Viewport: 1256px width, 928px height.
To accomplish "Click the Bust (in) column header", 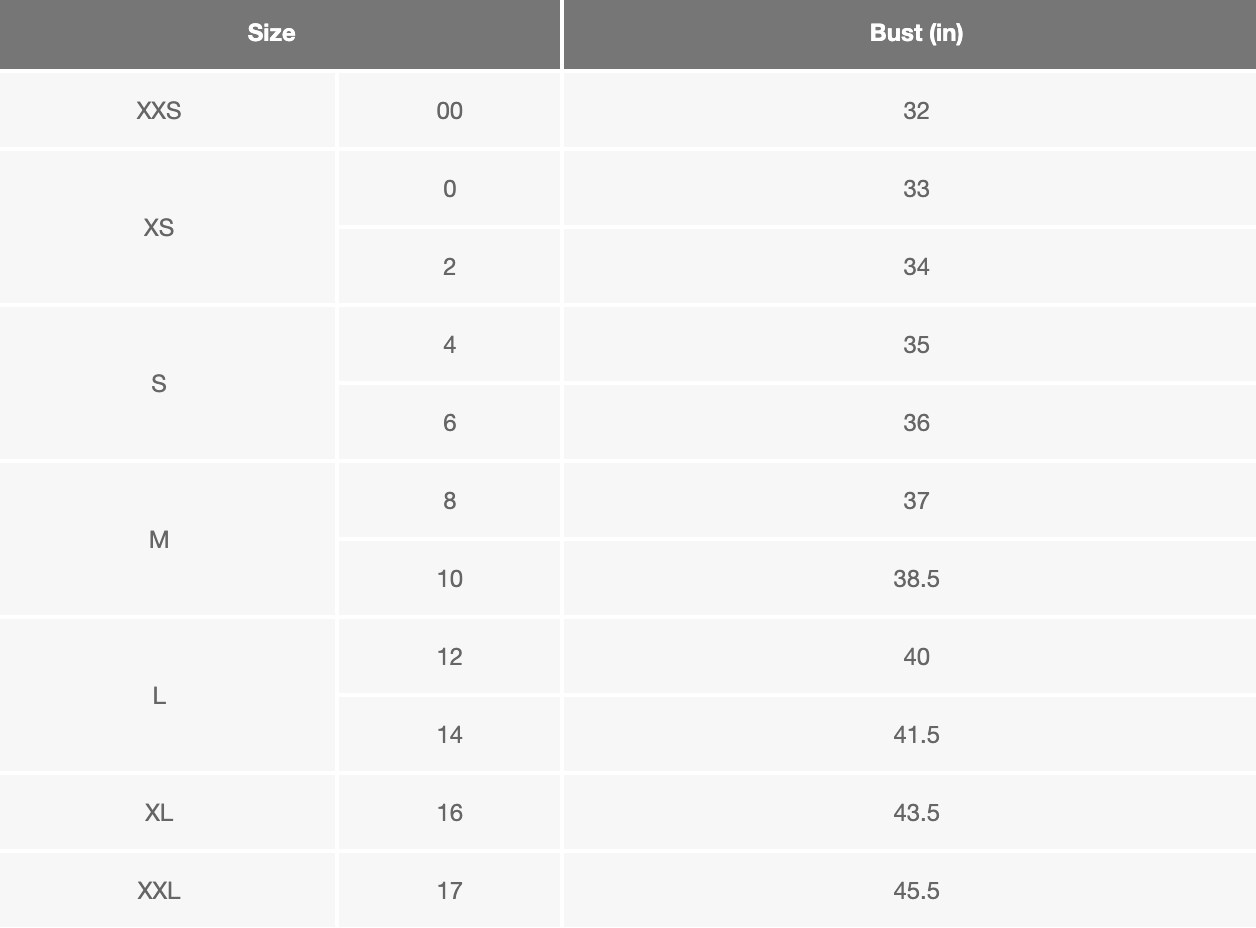I will [916, 33].
